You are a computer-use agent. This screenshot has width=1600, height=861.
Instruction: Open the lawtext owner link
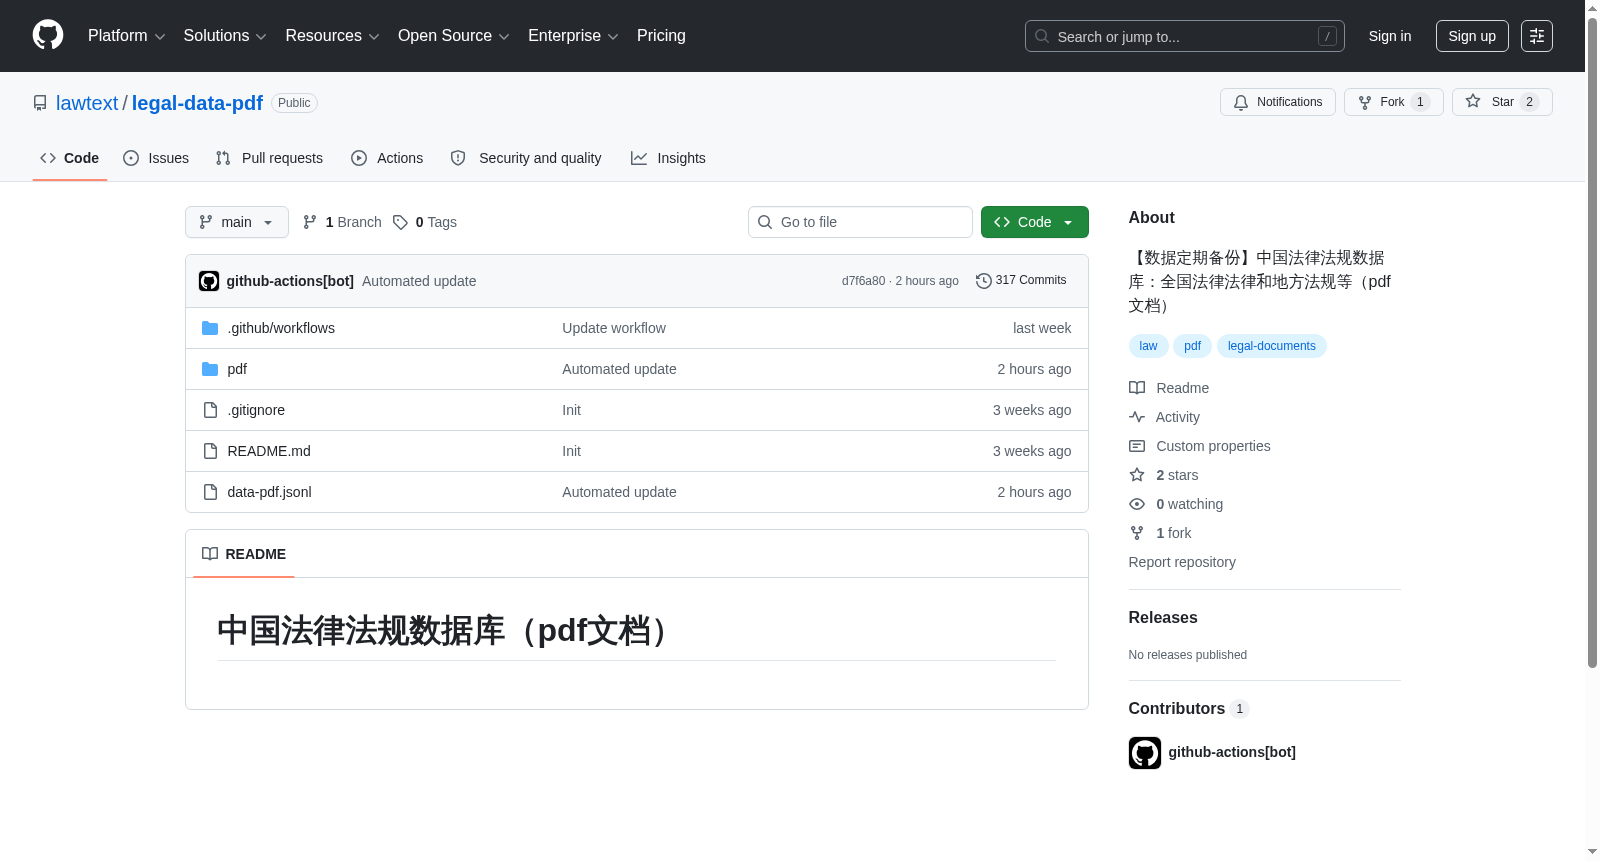(87, 103)
